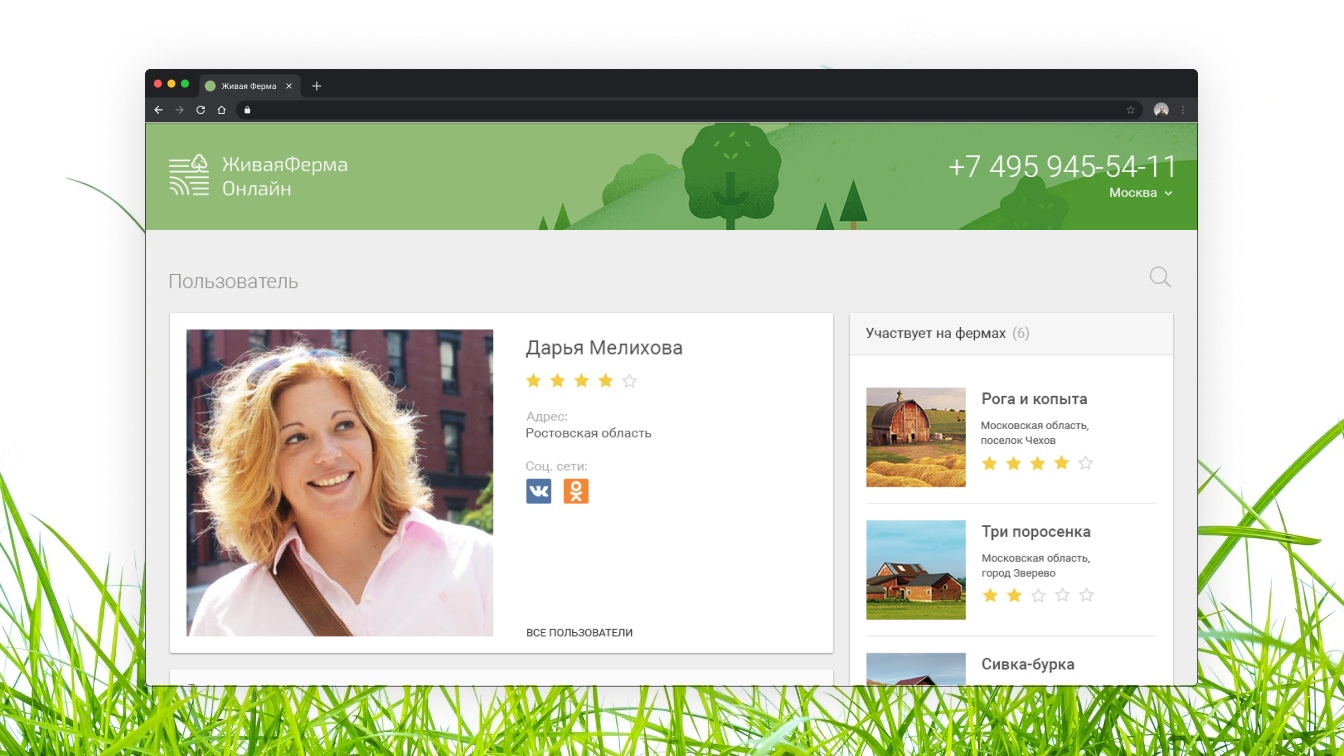
Task: Set Дарья Мелихова rating to five stars
Action: (629, 381)
